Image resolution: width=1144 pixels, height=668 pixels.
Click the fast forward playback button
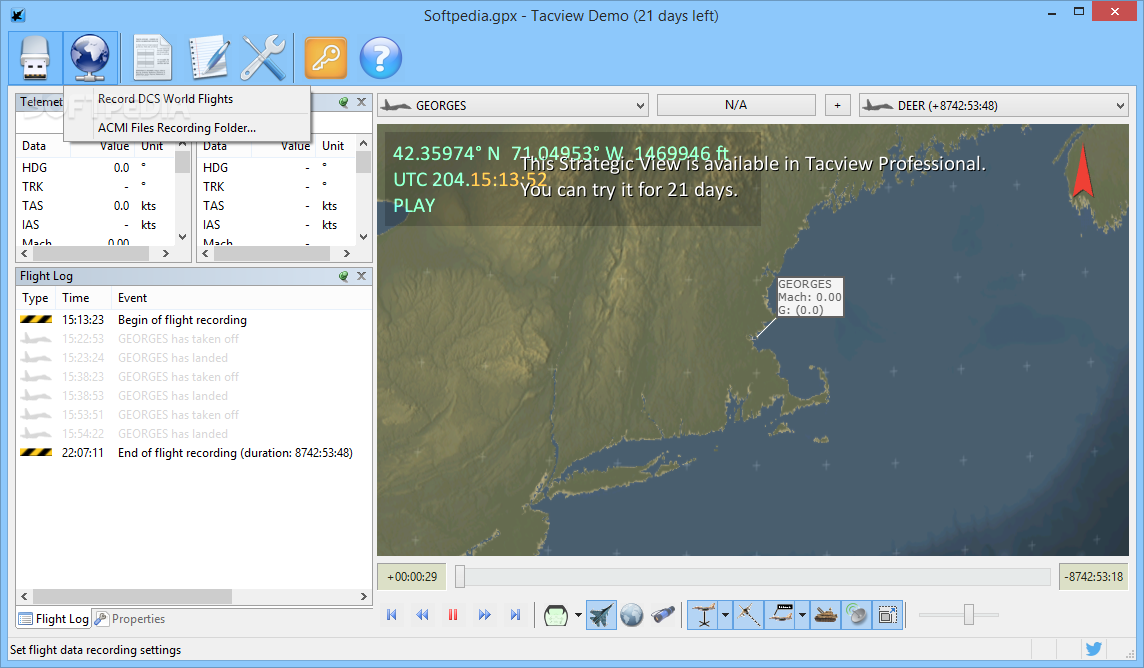[x=484, y=615]
